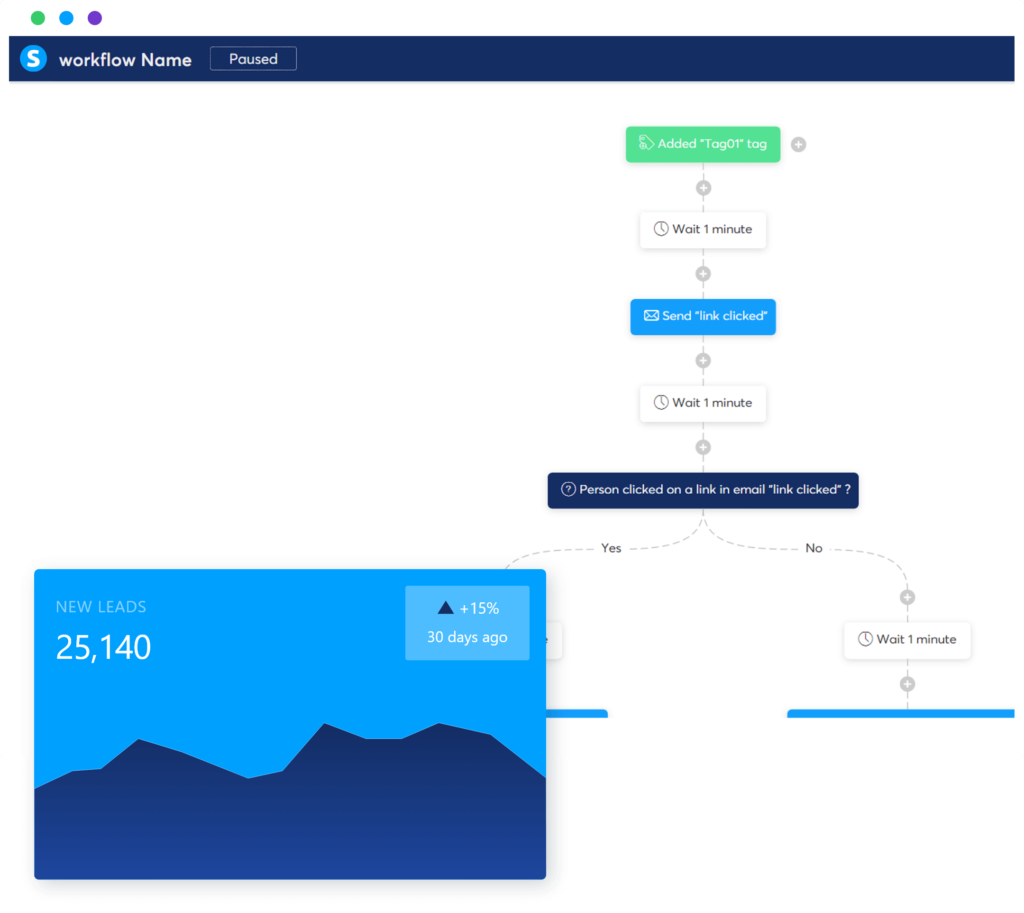Click the question mark icon on the condition node
Image resolution: width=1024 pixels, height=913 pixels.
pyautogui.click(x=568, y=490)
